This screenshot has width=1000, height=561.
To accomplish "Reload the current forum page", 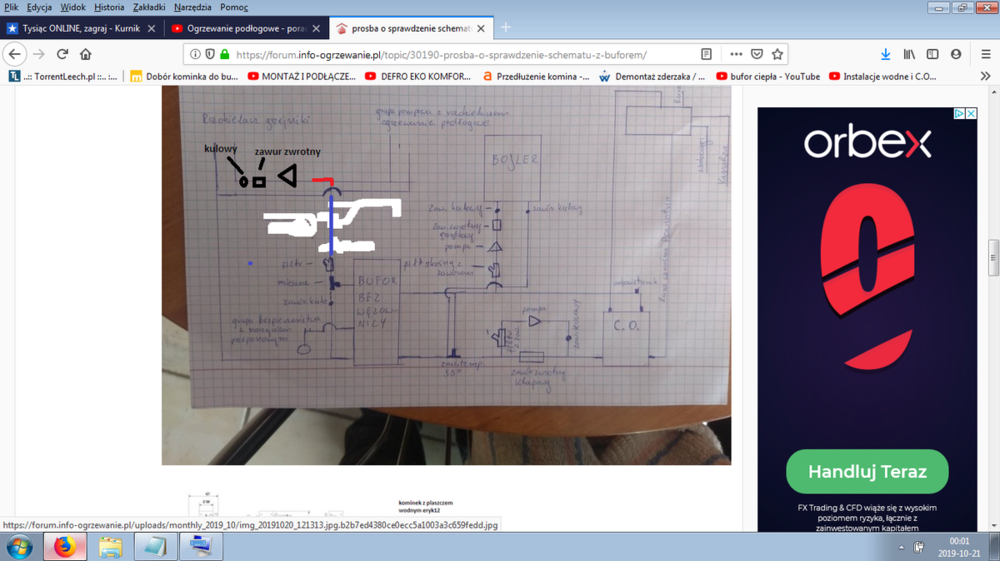I will (62, 54).
